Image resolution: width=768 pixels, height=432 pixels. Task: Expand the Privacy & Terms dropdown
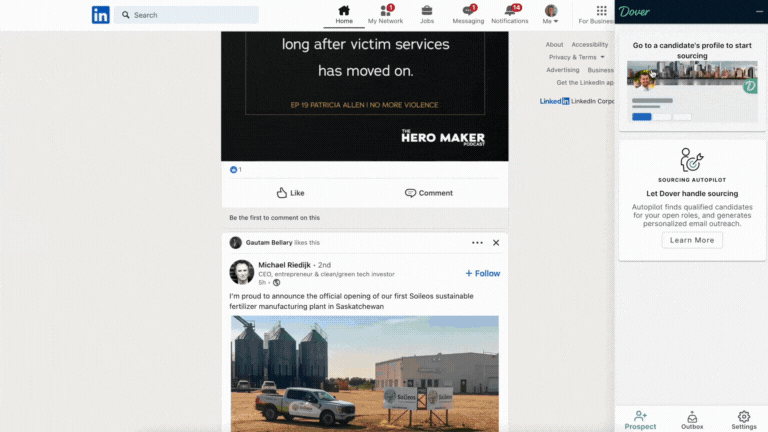577,57
